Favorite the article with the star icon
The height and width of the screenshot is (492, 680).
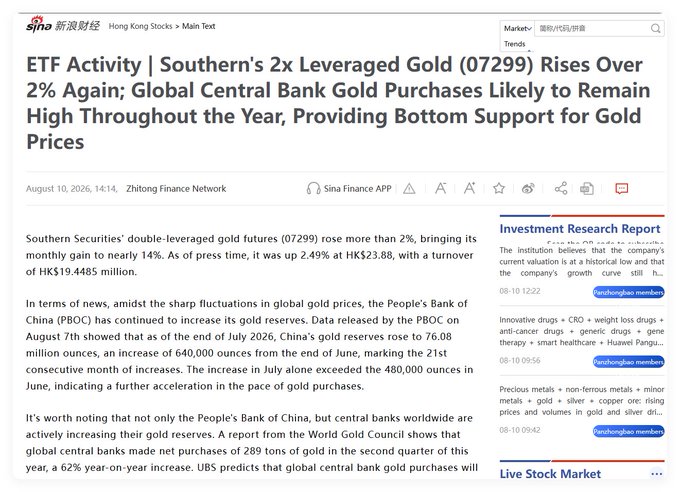pos(499,188)
